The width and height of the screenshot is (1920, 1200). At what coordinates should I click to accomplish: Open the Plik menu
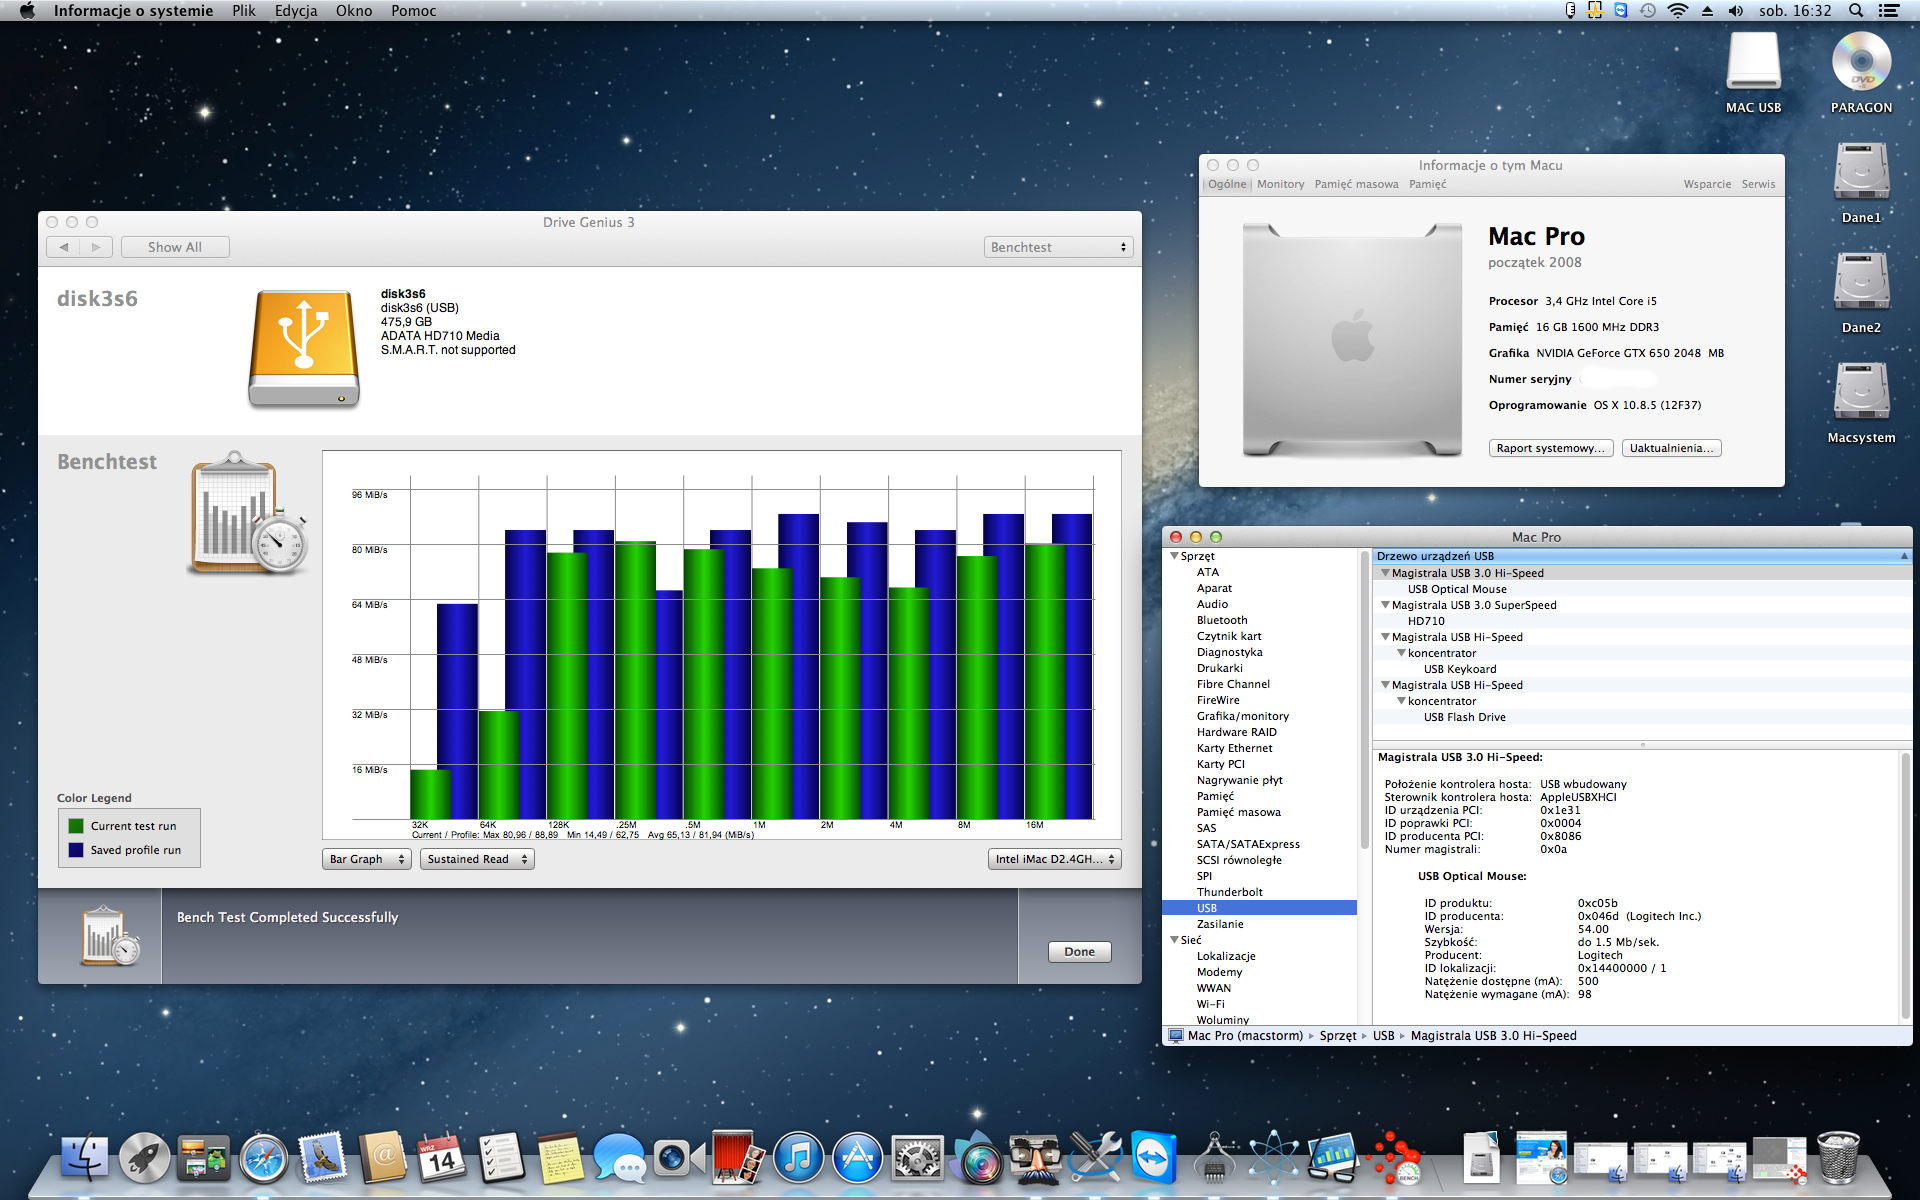[x=244, y=11]
